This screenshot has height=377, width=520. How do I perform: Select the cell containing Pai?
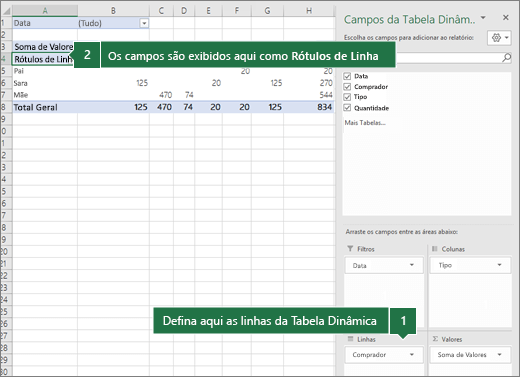pyautogui.click(x=45, y=71)
